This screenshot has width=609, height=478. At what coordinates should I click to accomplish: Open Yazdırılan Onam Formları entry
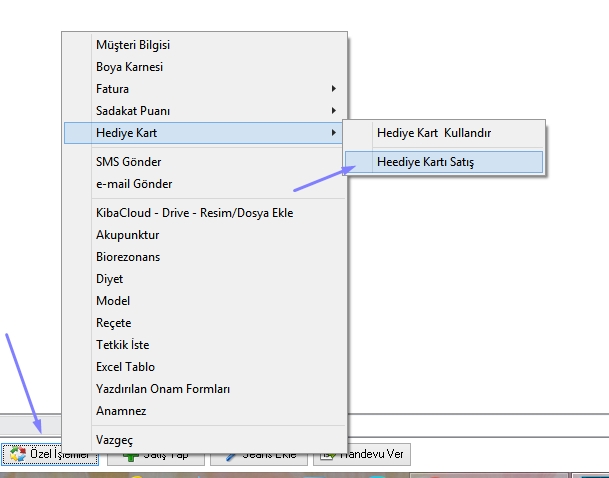click(x=163, y=389)
